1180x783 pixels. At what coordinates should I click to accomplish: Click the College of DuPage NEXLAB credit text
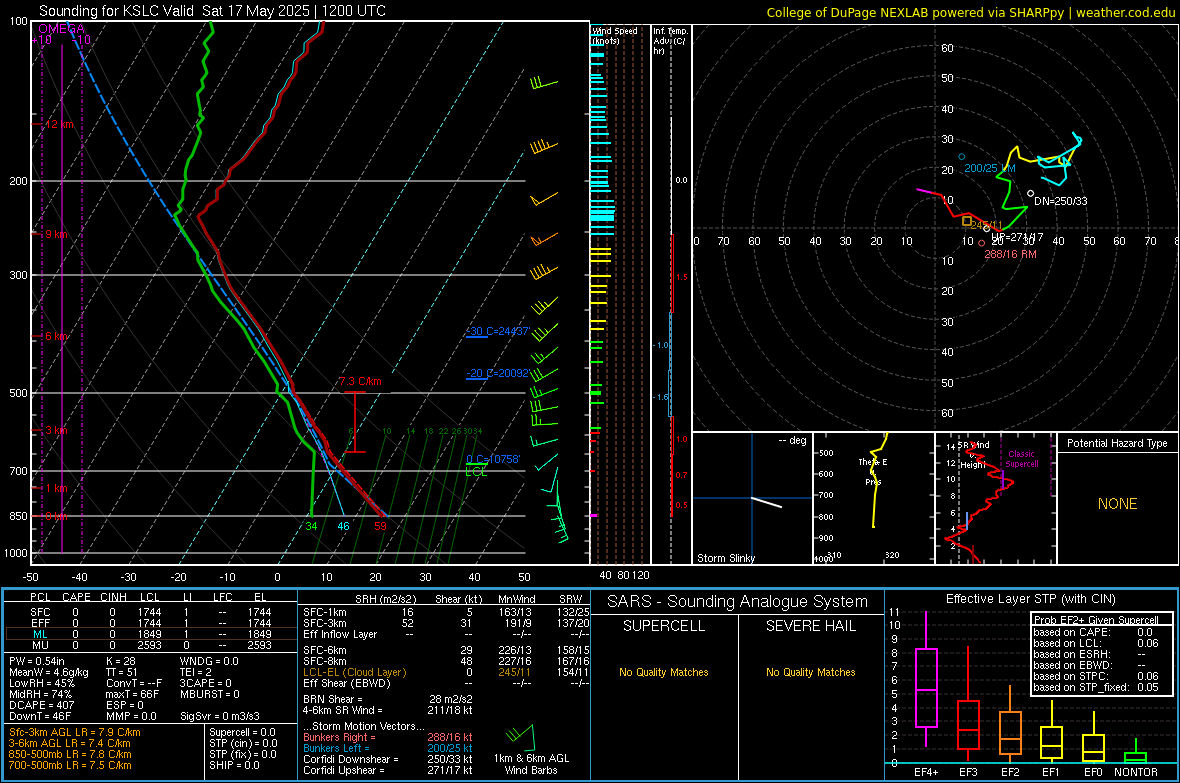click(x=970, y=12)
